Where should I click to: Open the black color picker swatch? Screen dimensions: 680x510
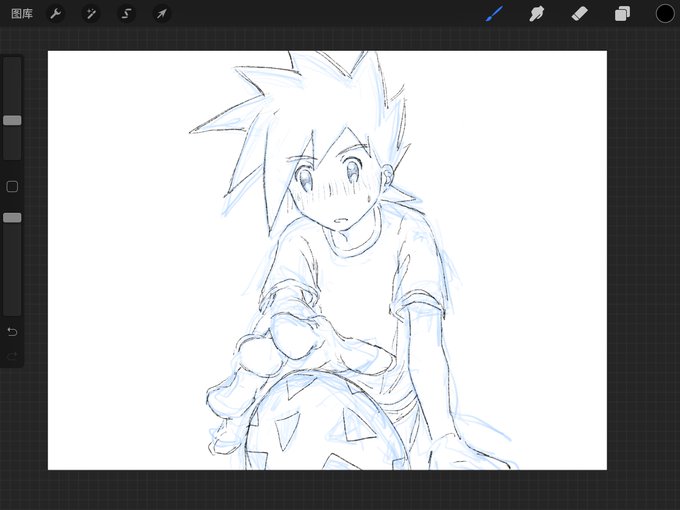664,14
